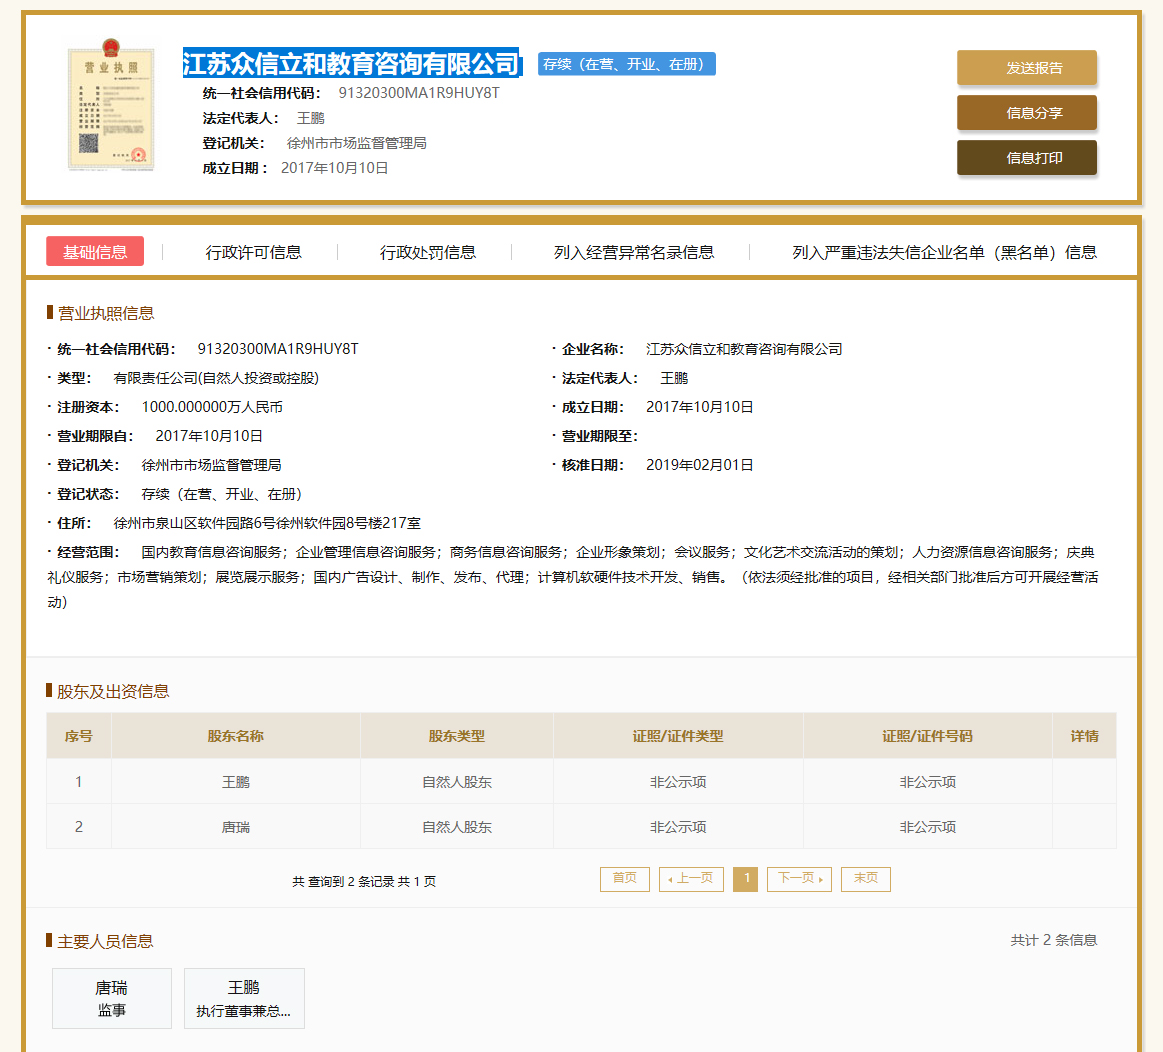Open the 唐瑞 监事 personnel card
1163x1052 pixels.
(x=111, y=998)
